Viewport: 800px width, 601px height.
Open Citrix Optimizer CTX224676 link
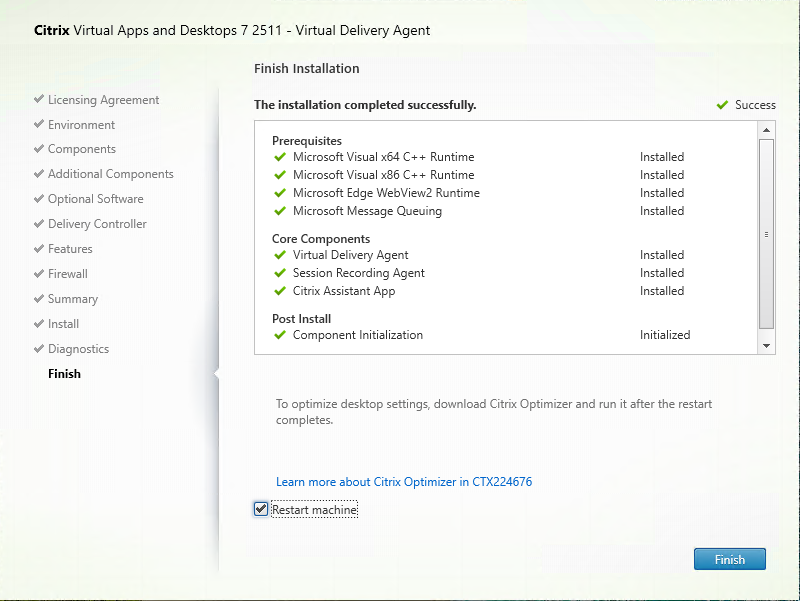coord(404,482)
